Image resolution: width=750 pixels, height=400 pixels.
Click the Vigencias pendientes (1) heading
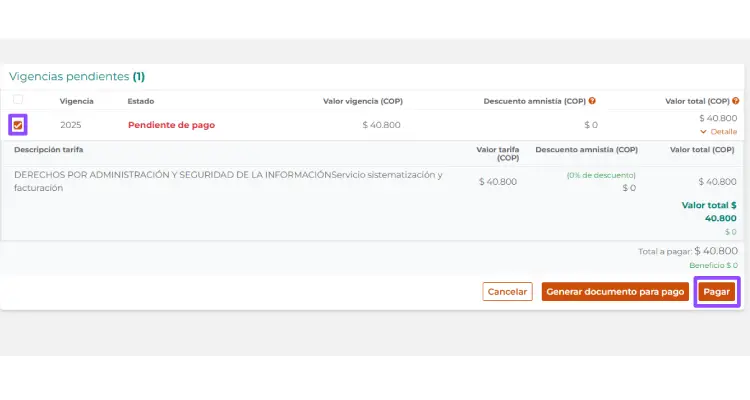point(77,76)
